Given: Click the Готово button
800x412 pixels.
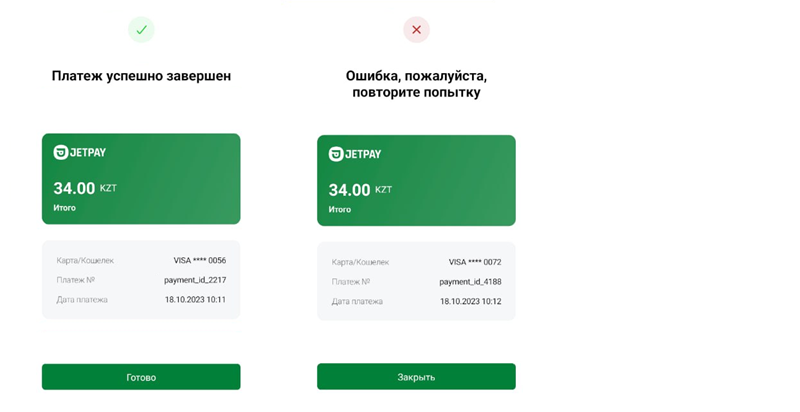Looking at the screenshot, I should pos(141,377).
